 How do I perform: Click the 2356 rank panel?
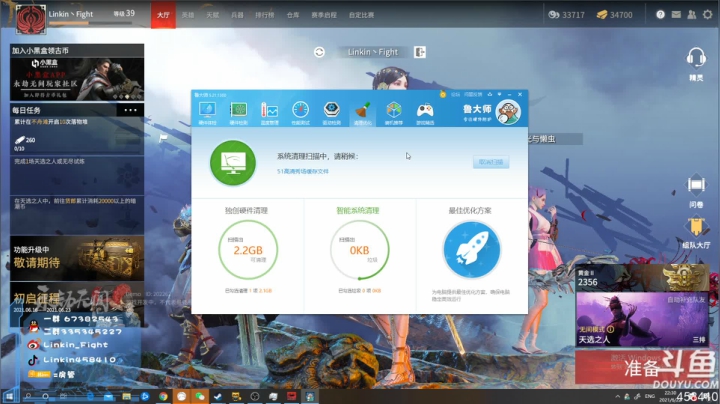[x=642, y=278]
